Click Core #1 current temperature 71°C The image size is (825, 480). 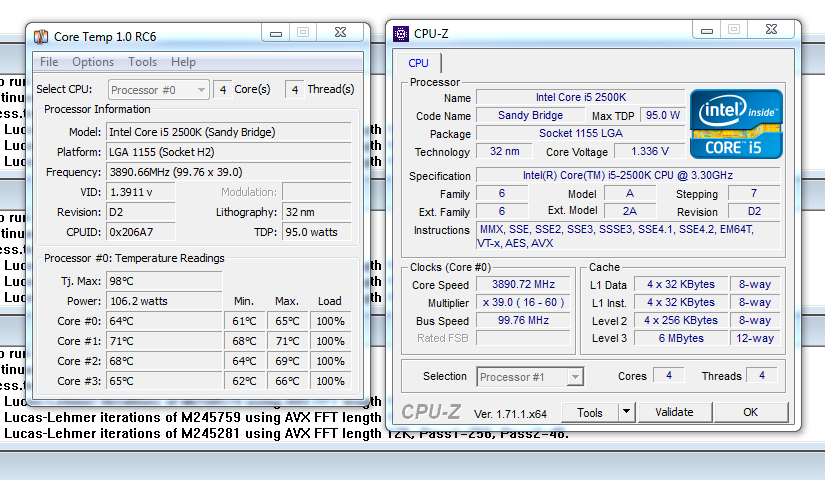(x=164, y=341)
